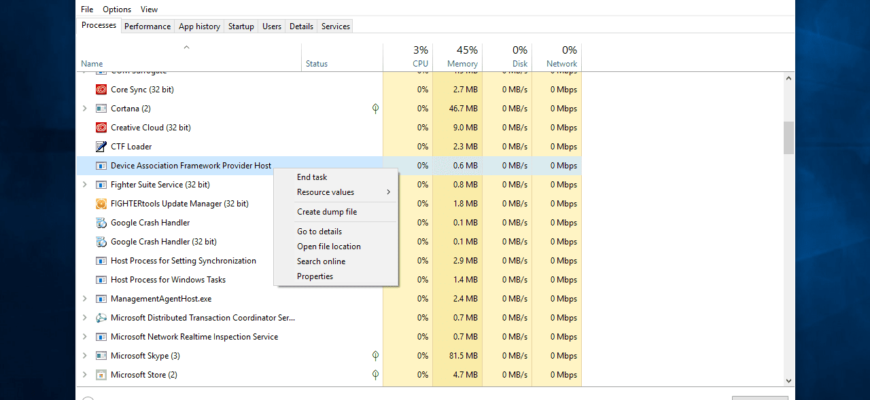Click the Creative Cloud process icon
870x400 pixels.
coord(101,128)
